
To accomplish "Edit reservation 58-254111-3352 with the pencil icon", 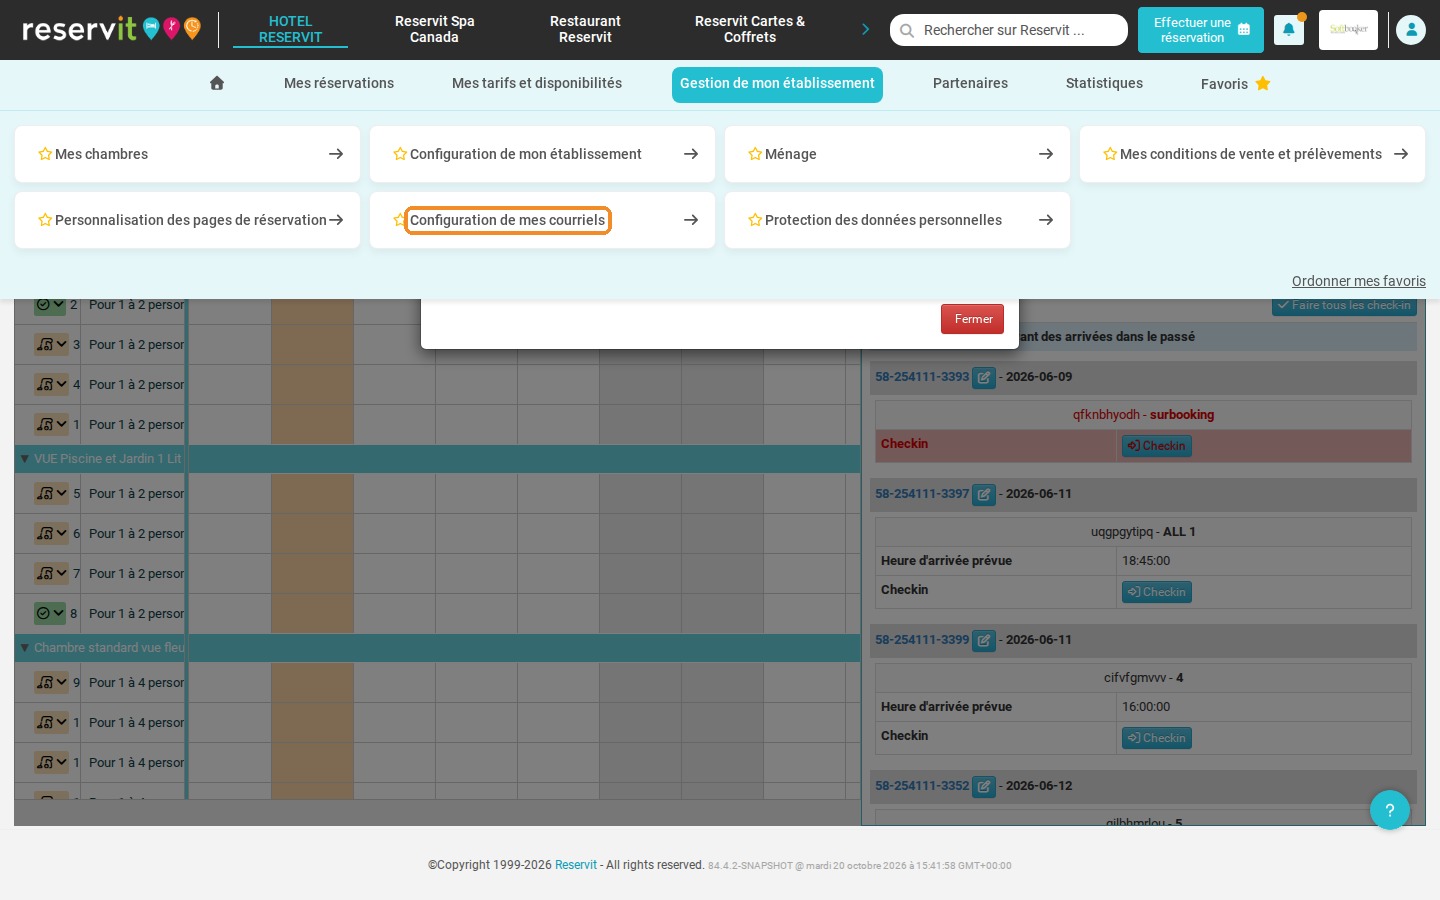I will tap(984, 786).
